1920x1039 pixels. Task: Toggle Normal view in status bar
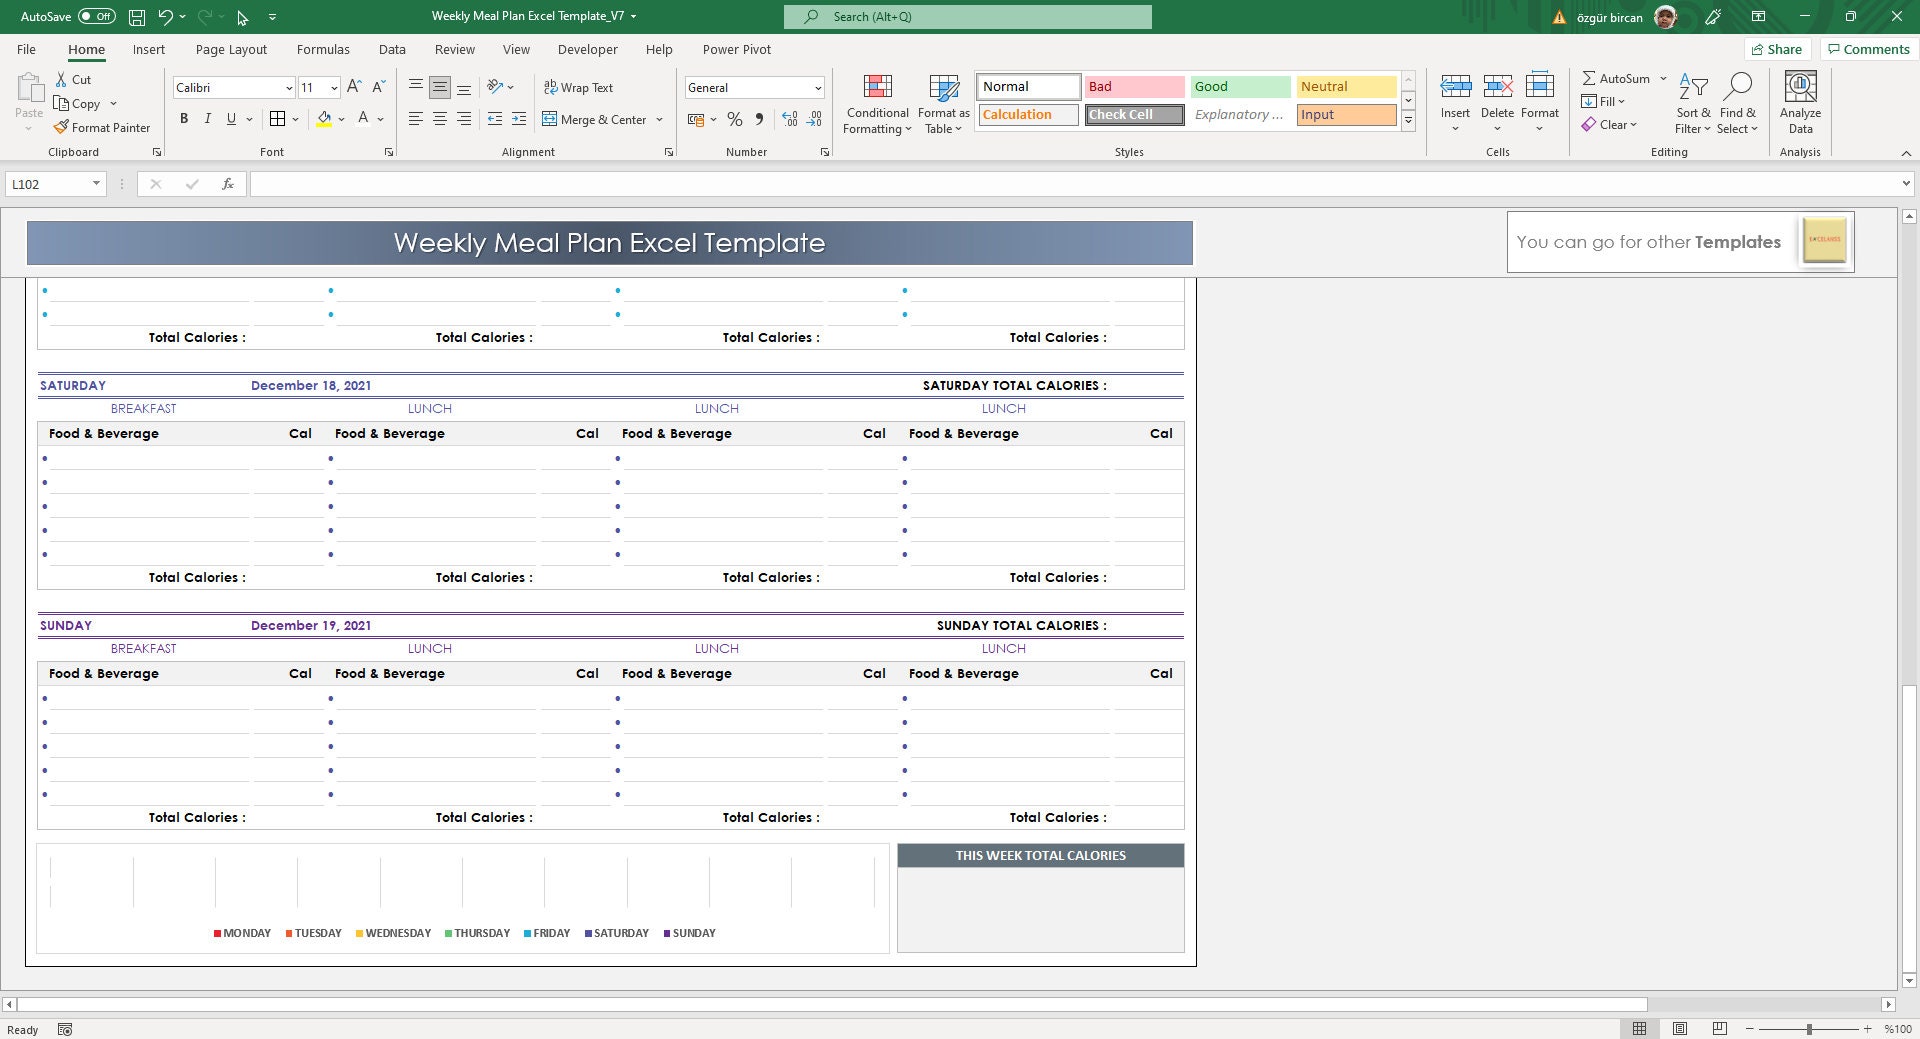(x=1640, y=1028)
